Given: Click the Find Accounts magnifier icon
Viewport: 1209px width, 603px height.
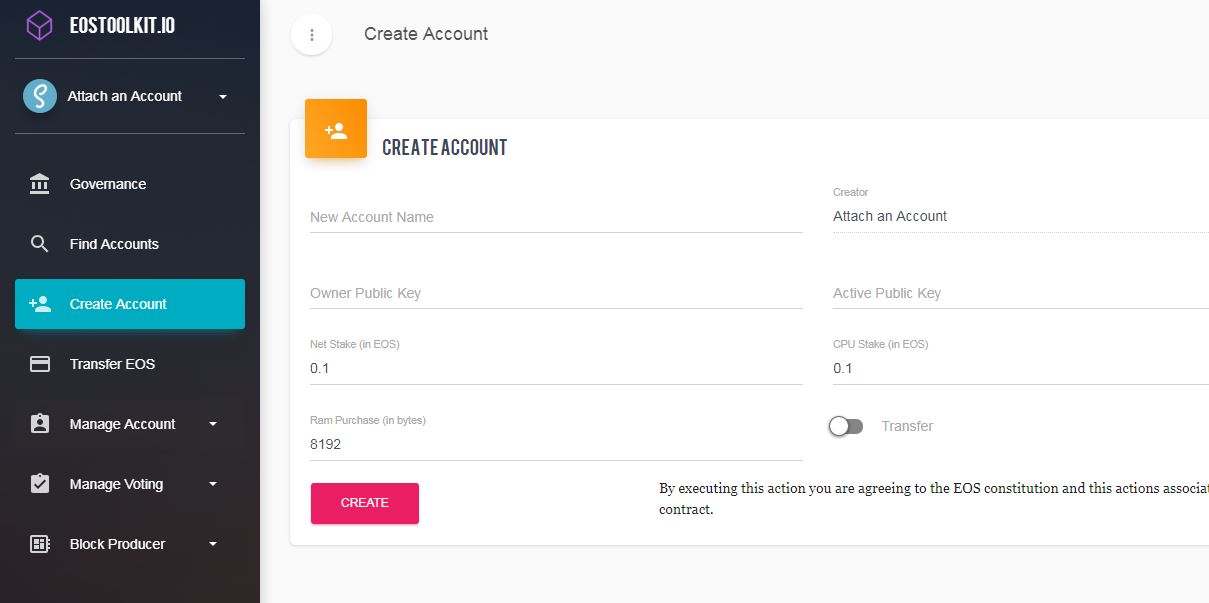Looking at the screenshot, I should [x=40, y=244].
